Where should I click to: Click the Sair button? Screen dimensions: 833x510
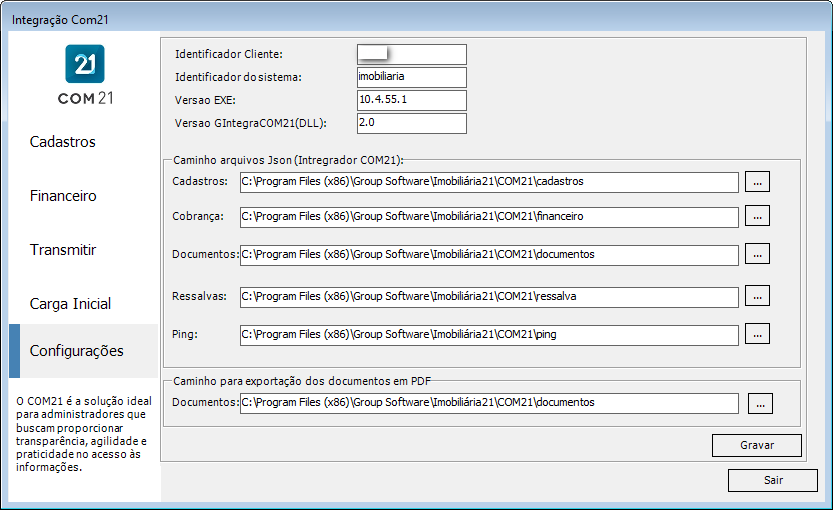click(x=772, y=480)
